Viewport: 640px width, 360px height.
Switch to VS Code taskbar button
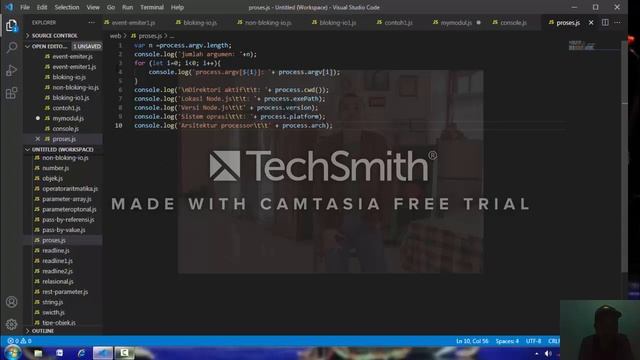tap(102, 353)
